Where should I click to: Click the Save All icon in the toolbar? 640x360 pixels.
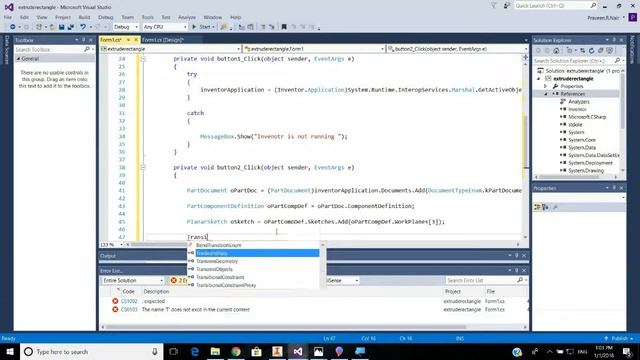[71, 27]
